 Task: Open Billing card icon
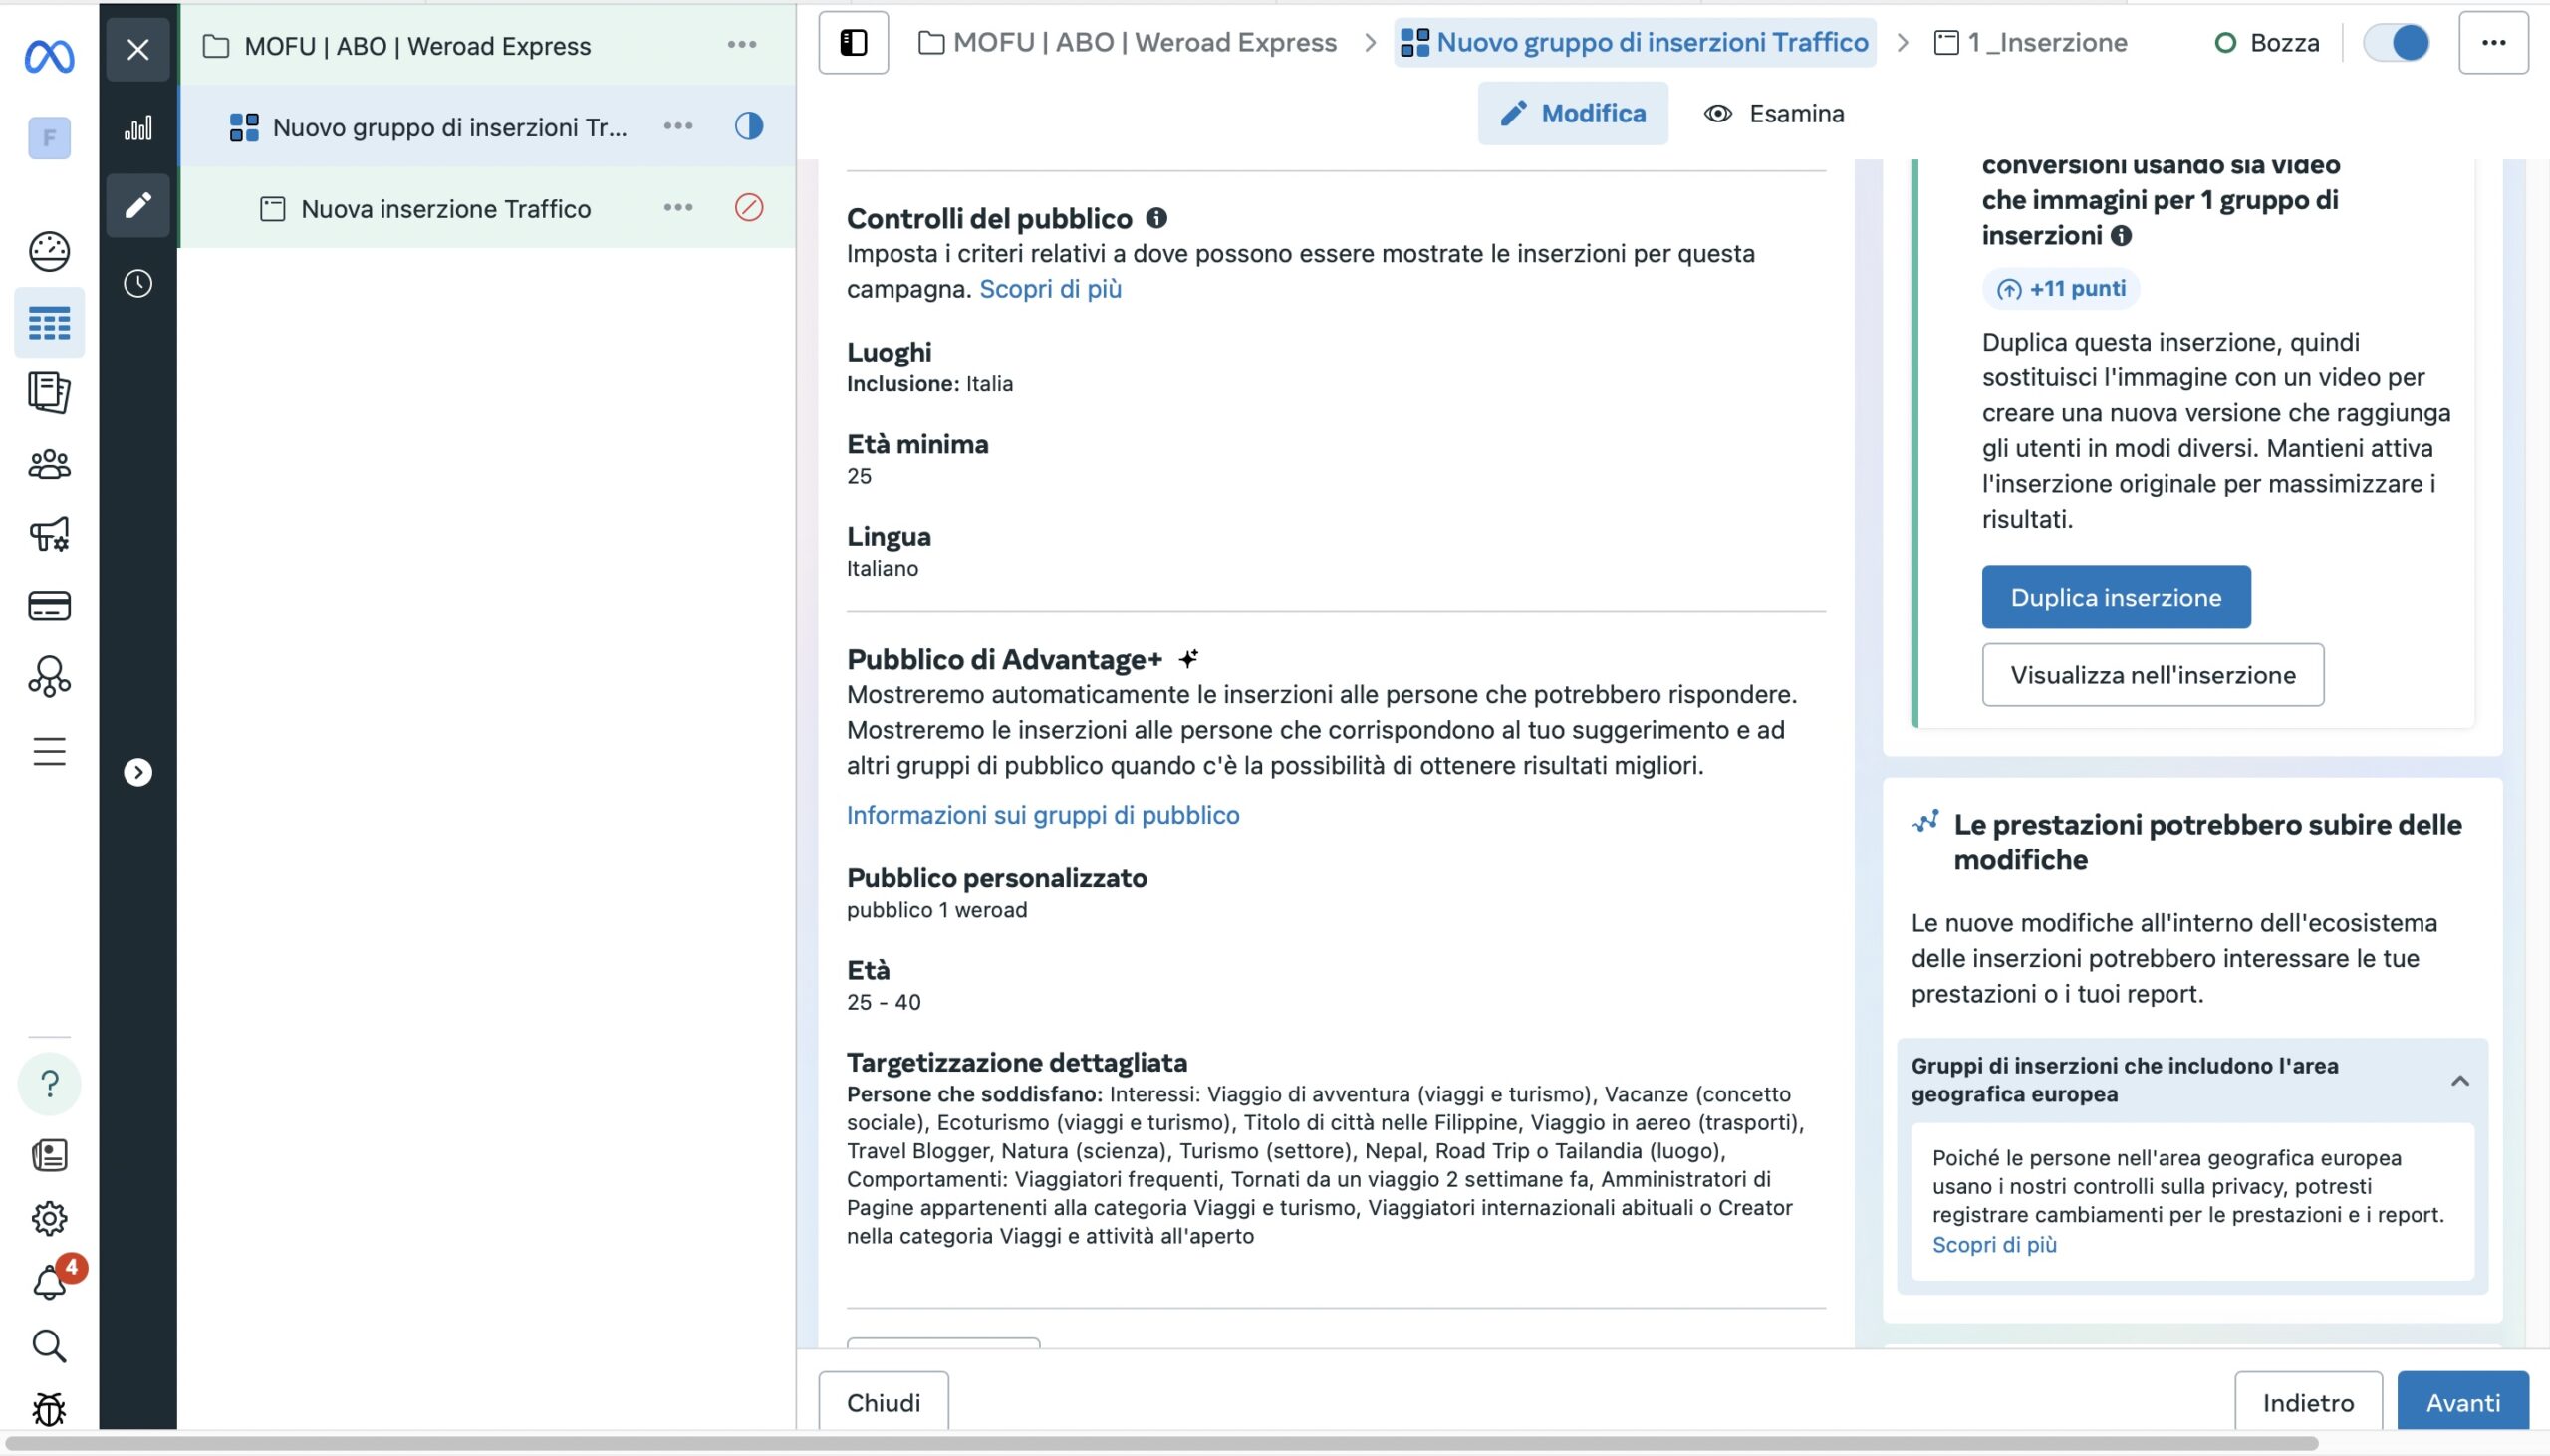(x=49, y=606)
